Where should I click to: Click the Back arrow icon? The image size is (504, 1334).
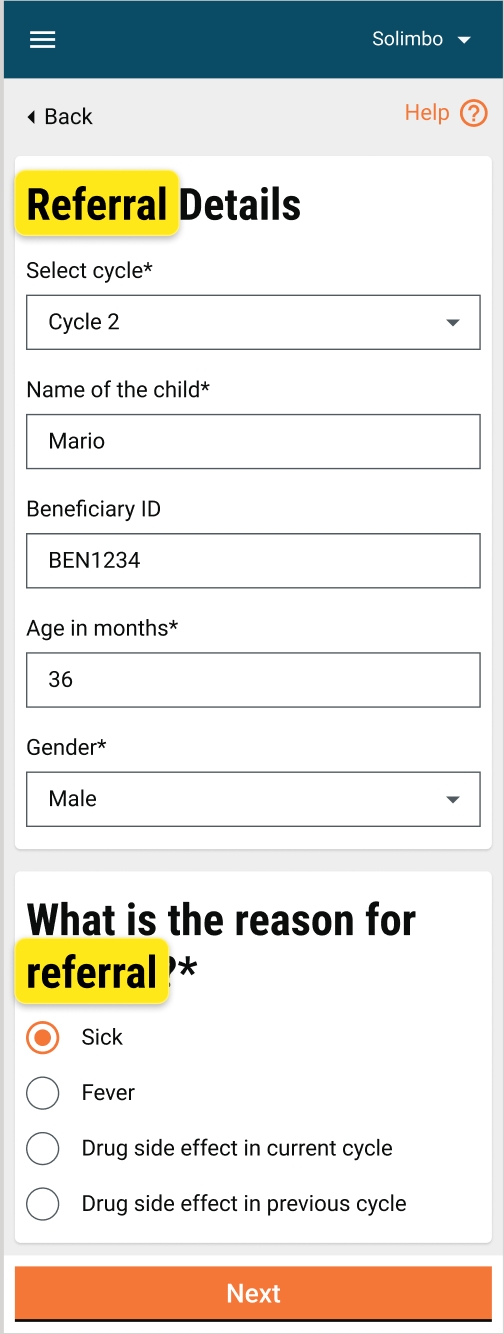click(x=31, y=117)
